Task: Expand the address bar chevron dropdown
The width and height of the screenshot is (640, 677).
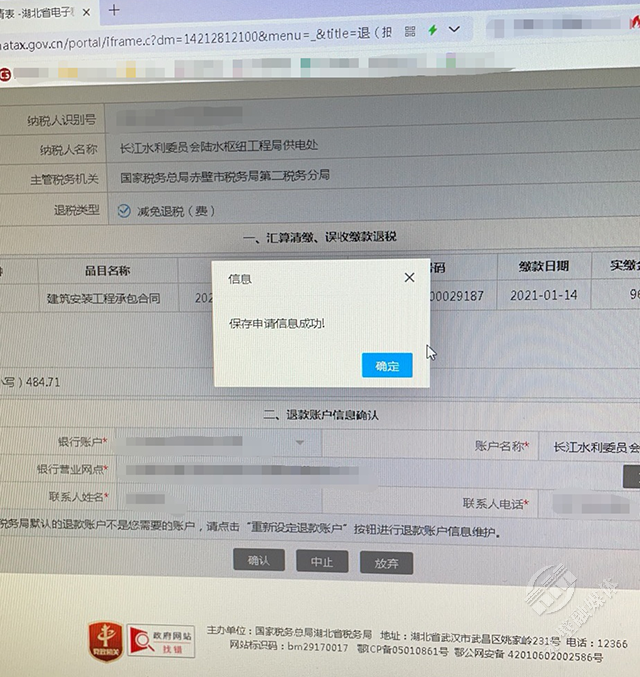Action: [454, 29]
